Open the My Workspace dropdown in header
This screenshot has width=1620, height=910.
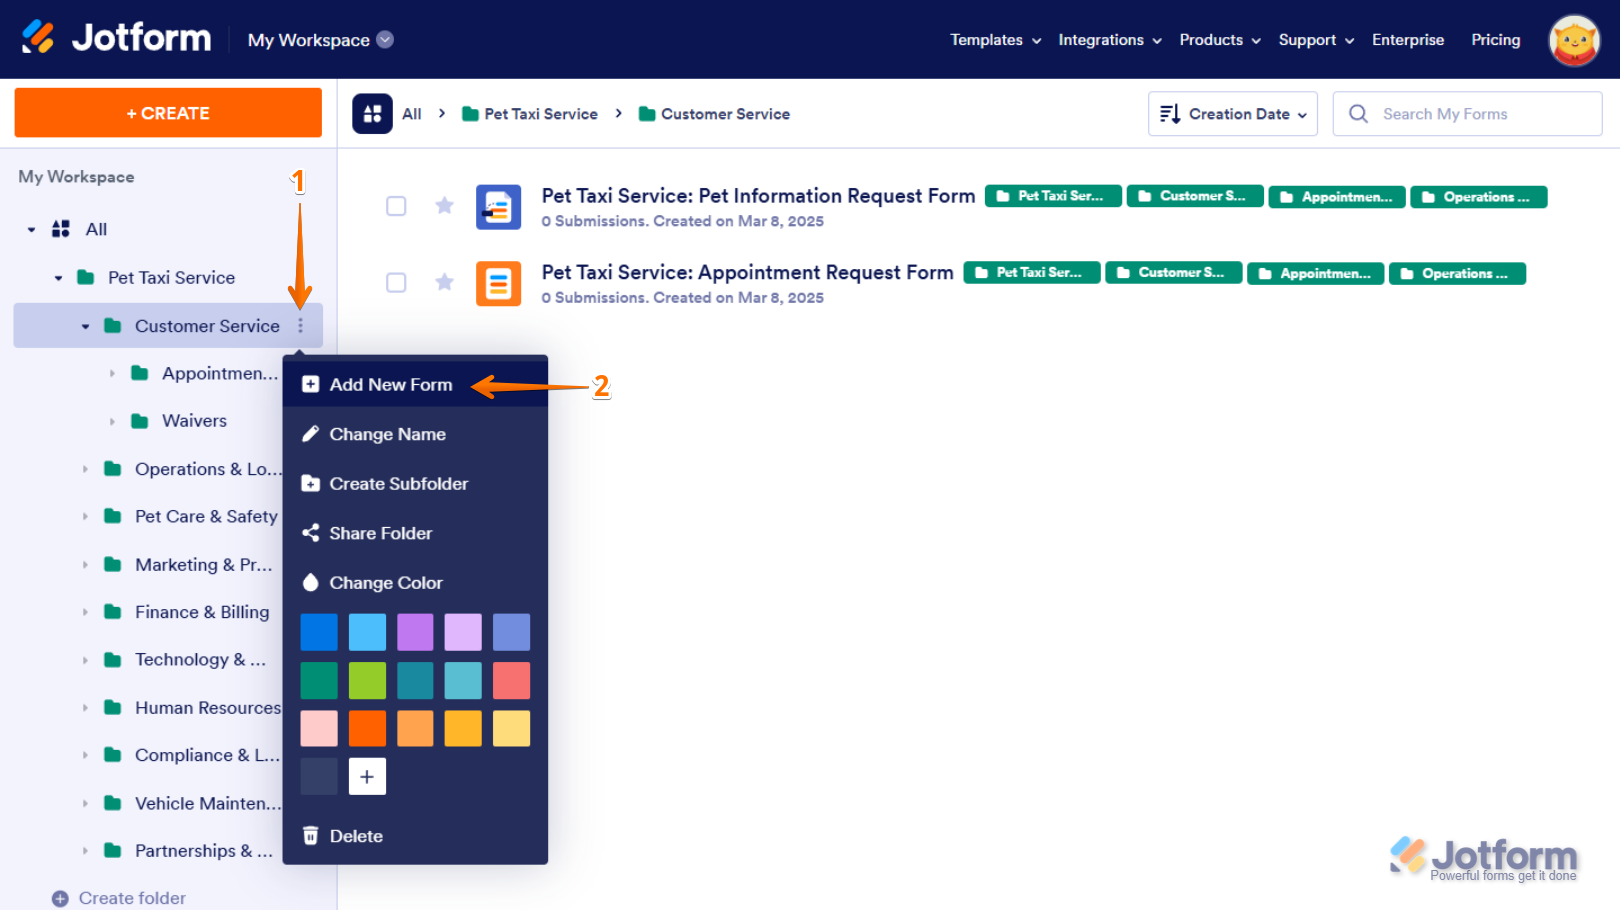point(320,40)
